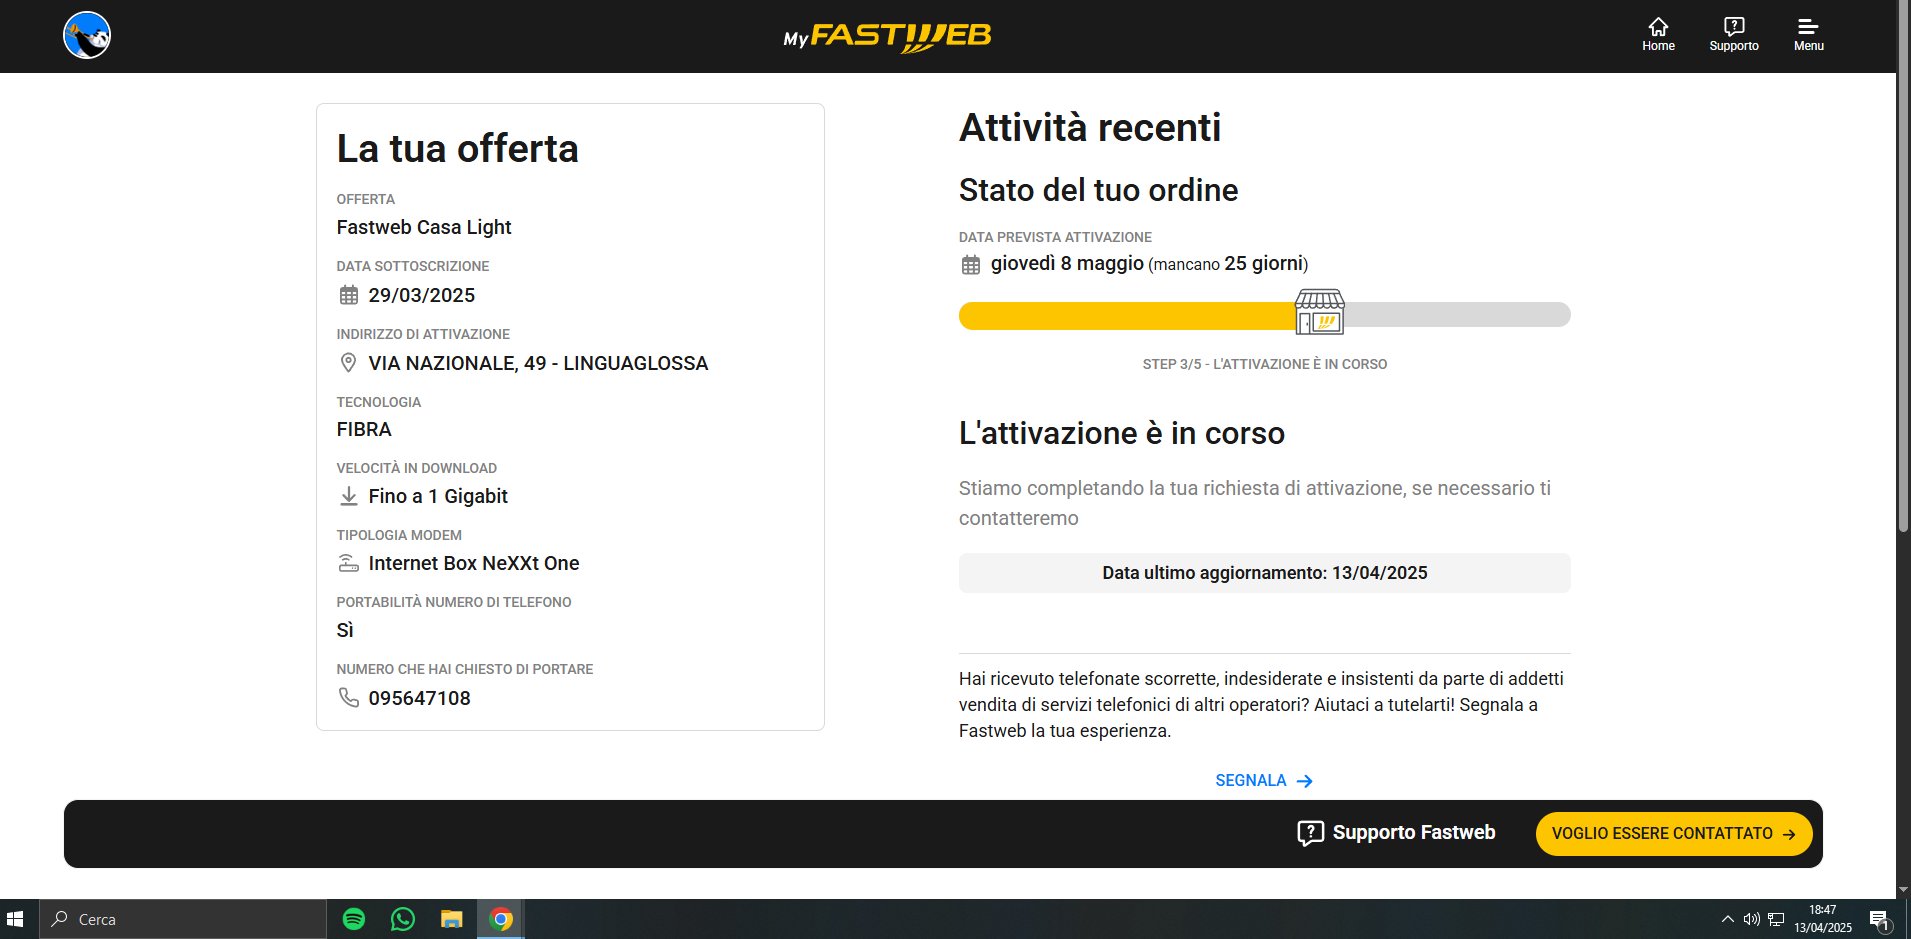1911x939 pixels.
Task: Show hidden system tray icons
Action: [1727, 919]
